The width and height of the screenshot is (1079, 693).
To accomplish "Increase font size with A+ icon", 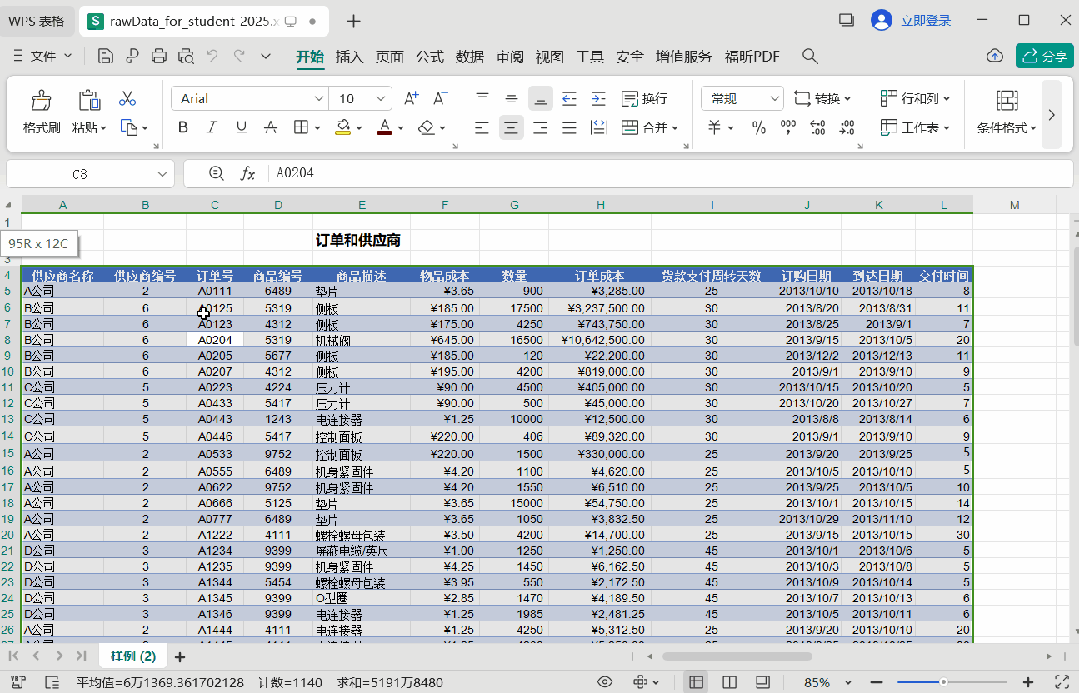I will point(411,98).
